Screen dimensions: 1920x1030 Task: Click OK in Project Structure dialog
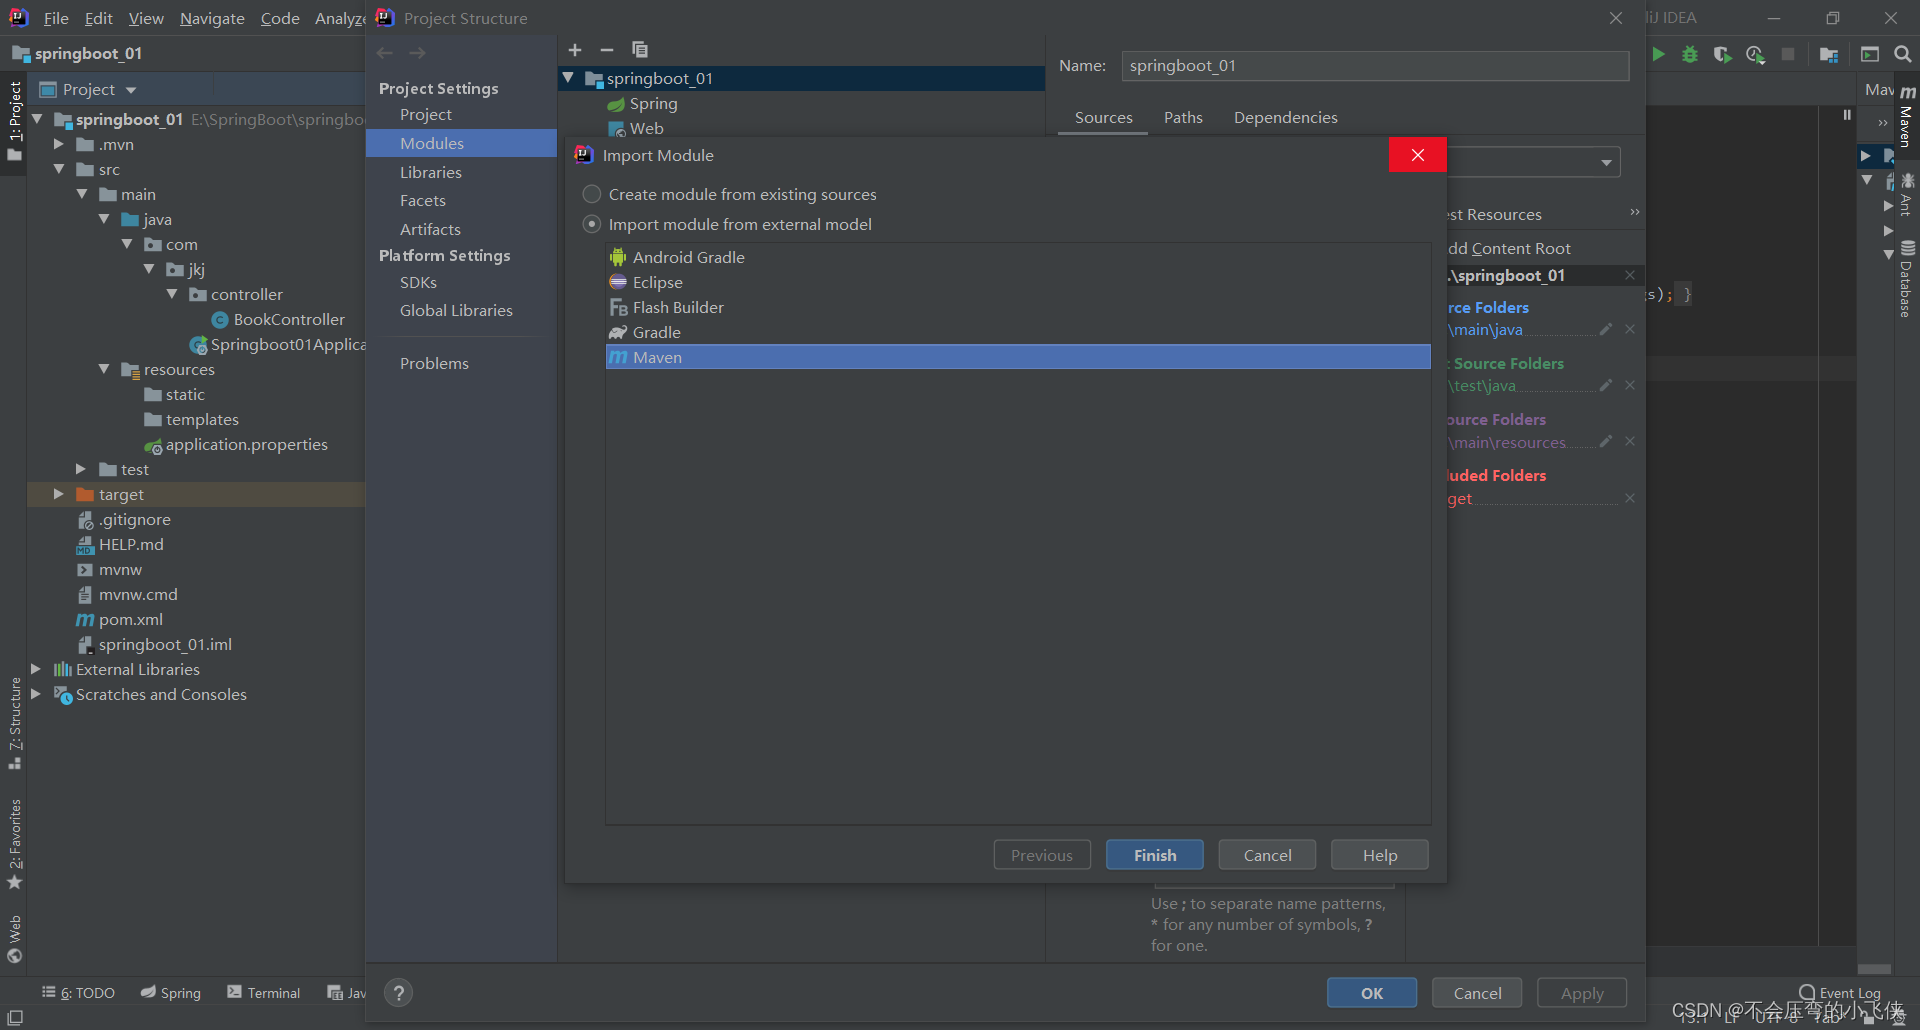[x=1372, y=993]
